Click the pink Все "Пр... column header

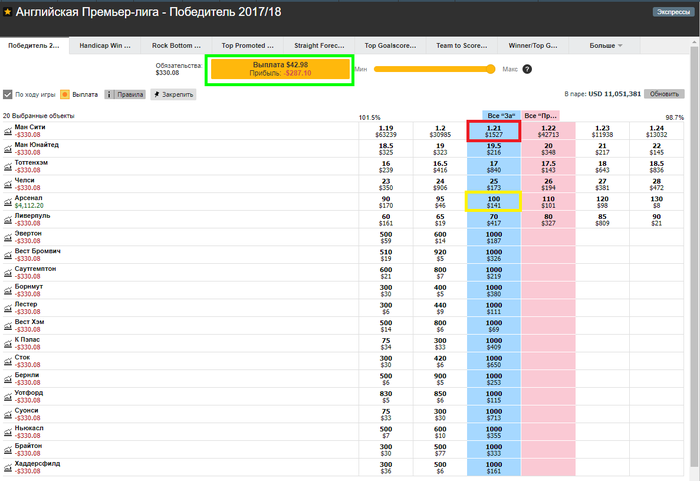pos(541,116)
